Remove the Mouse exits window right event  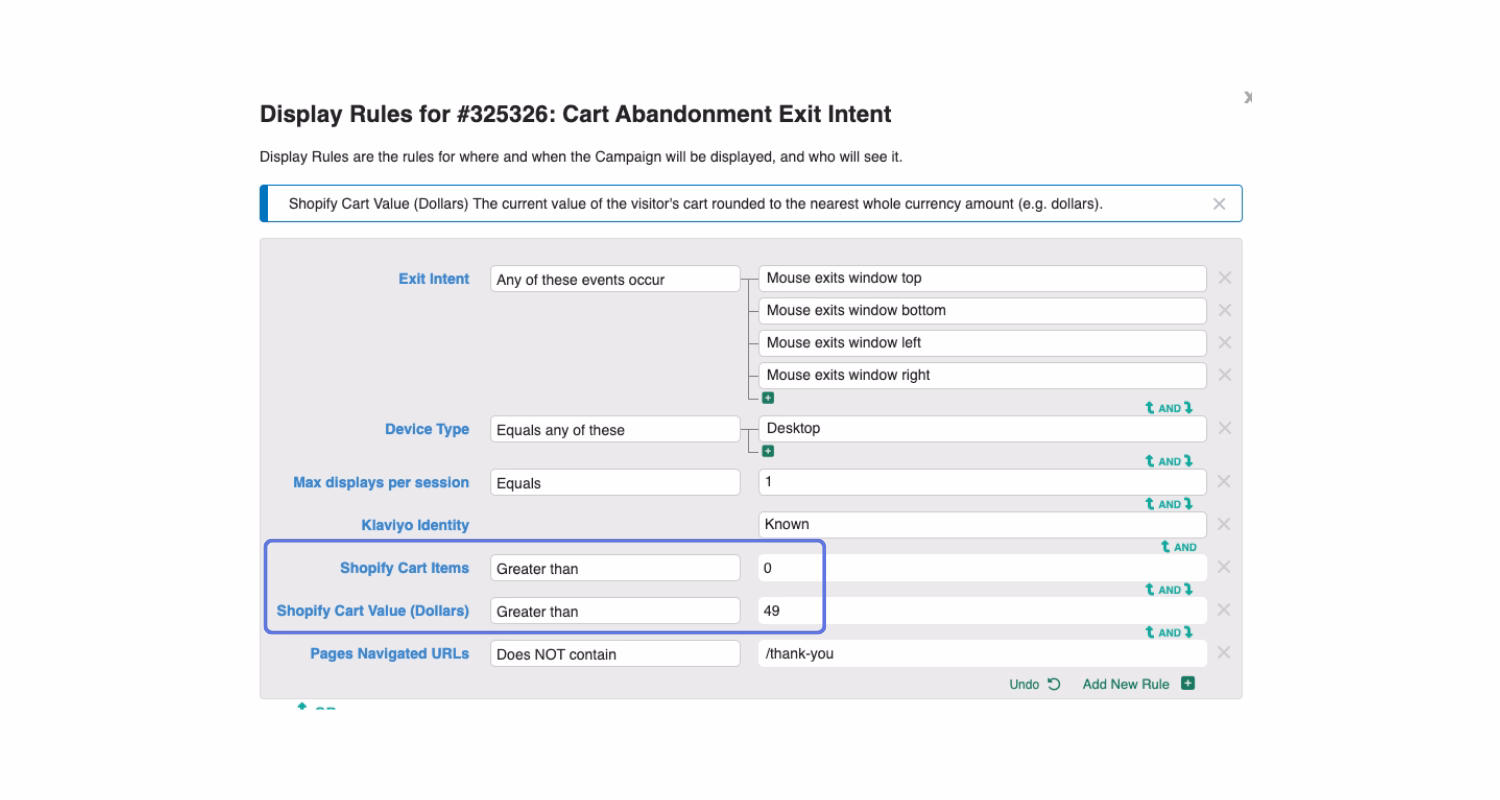click(x=1224, y=375)
